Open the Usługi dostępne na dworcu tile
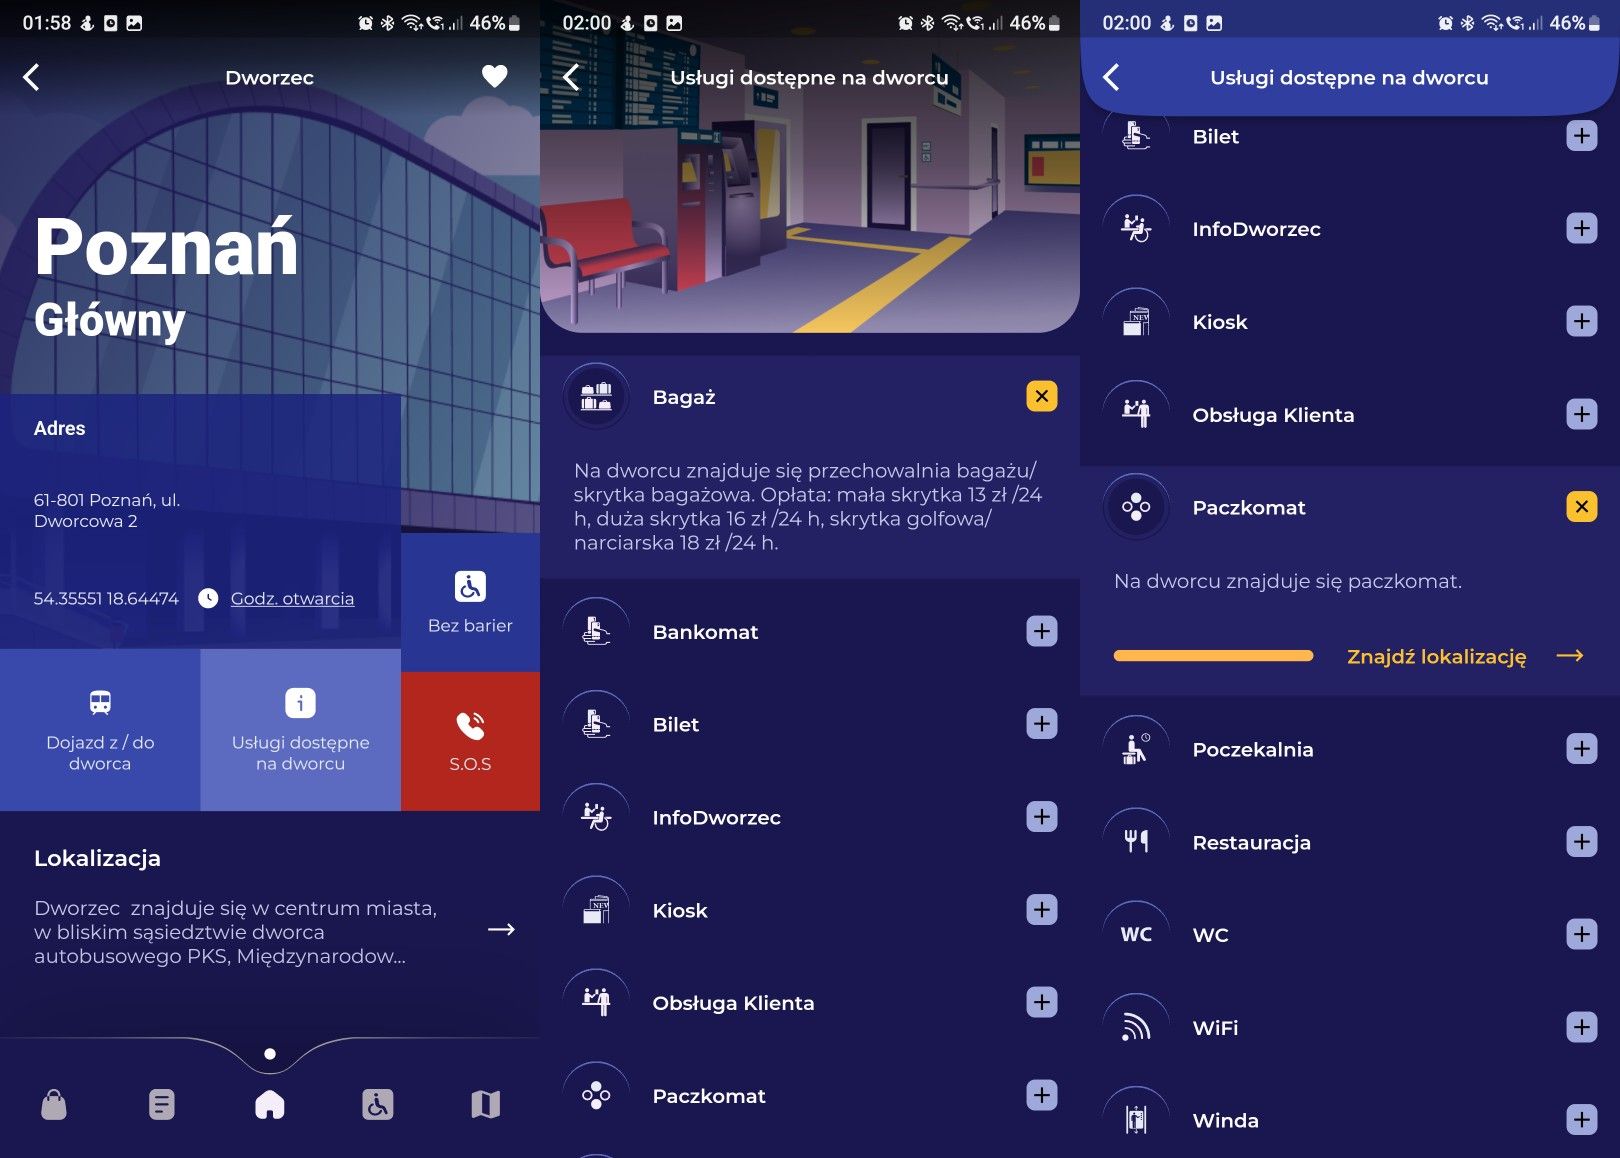Screen dimensions: 1620x1158 (300, 730)
